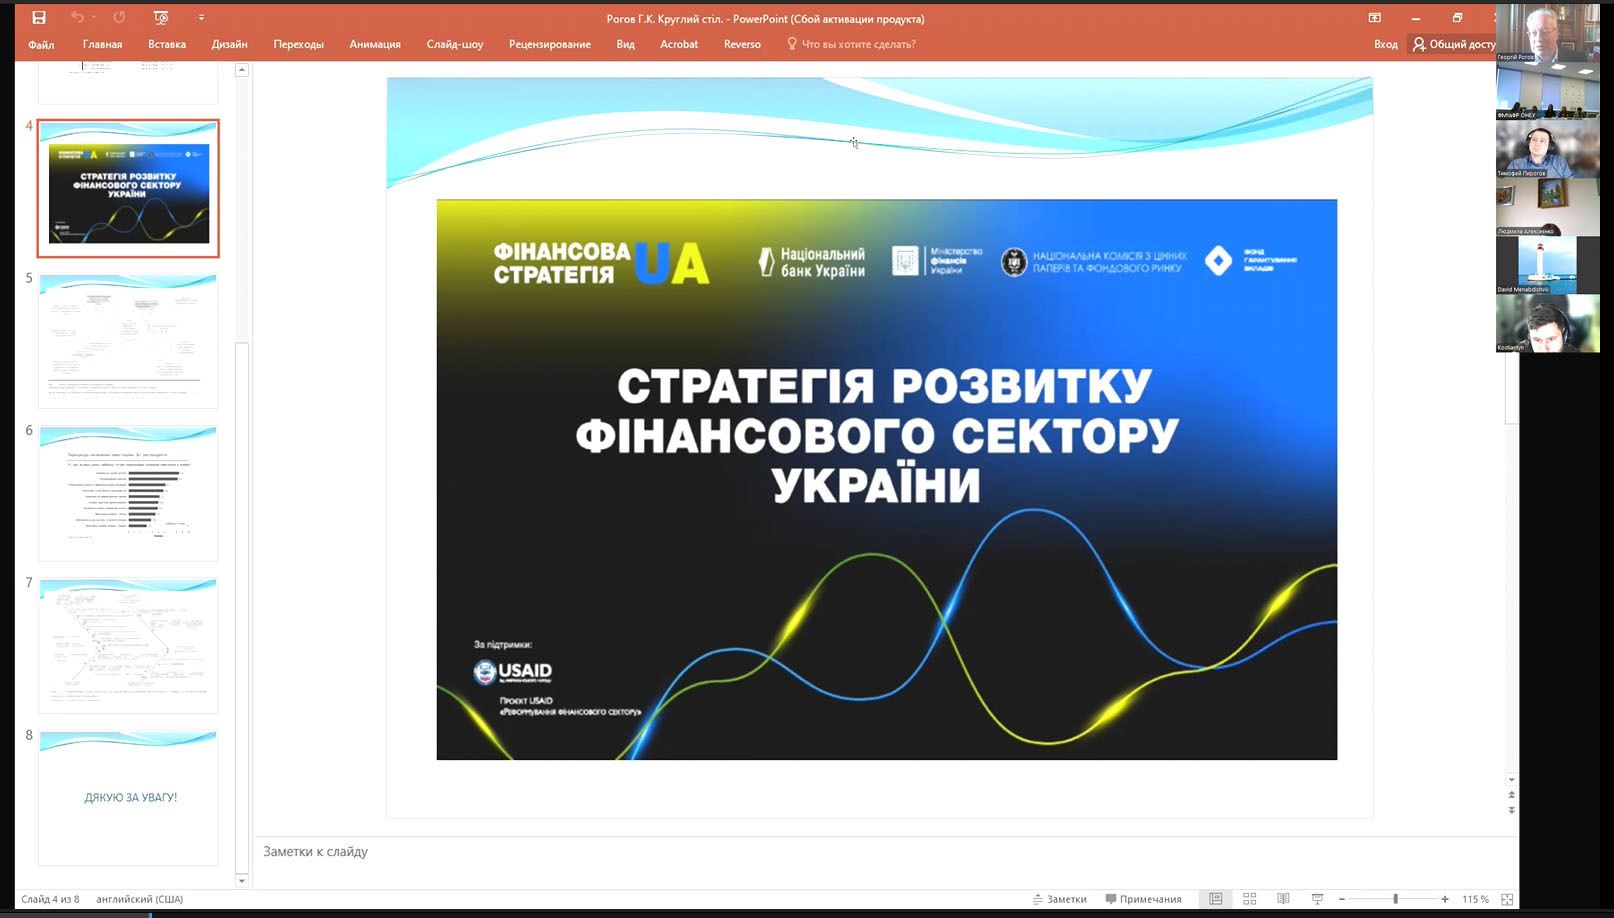Click the Save icon in quick access toolbar
The width and height of the screenshot is (1614, 918).
click(x=39, y=18)
